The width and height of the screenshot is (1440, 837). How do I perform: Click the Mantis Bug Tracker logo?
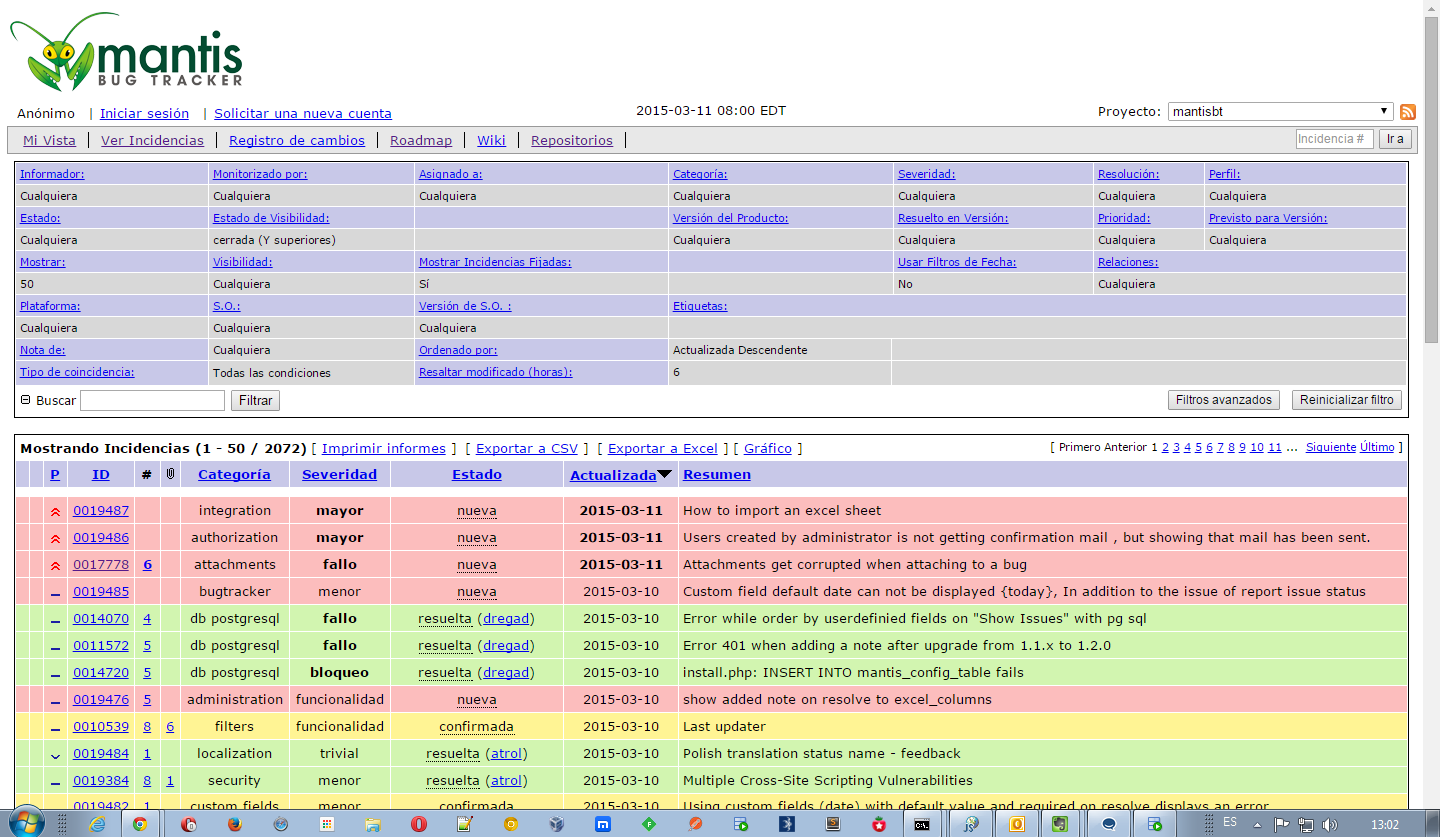(127, 54)
